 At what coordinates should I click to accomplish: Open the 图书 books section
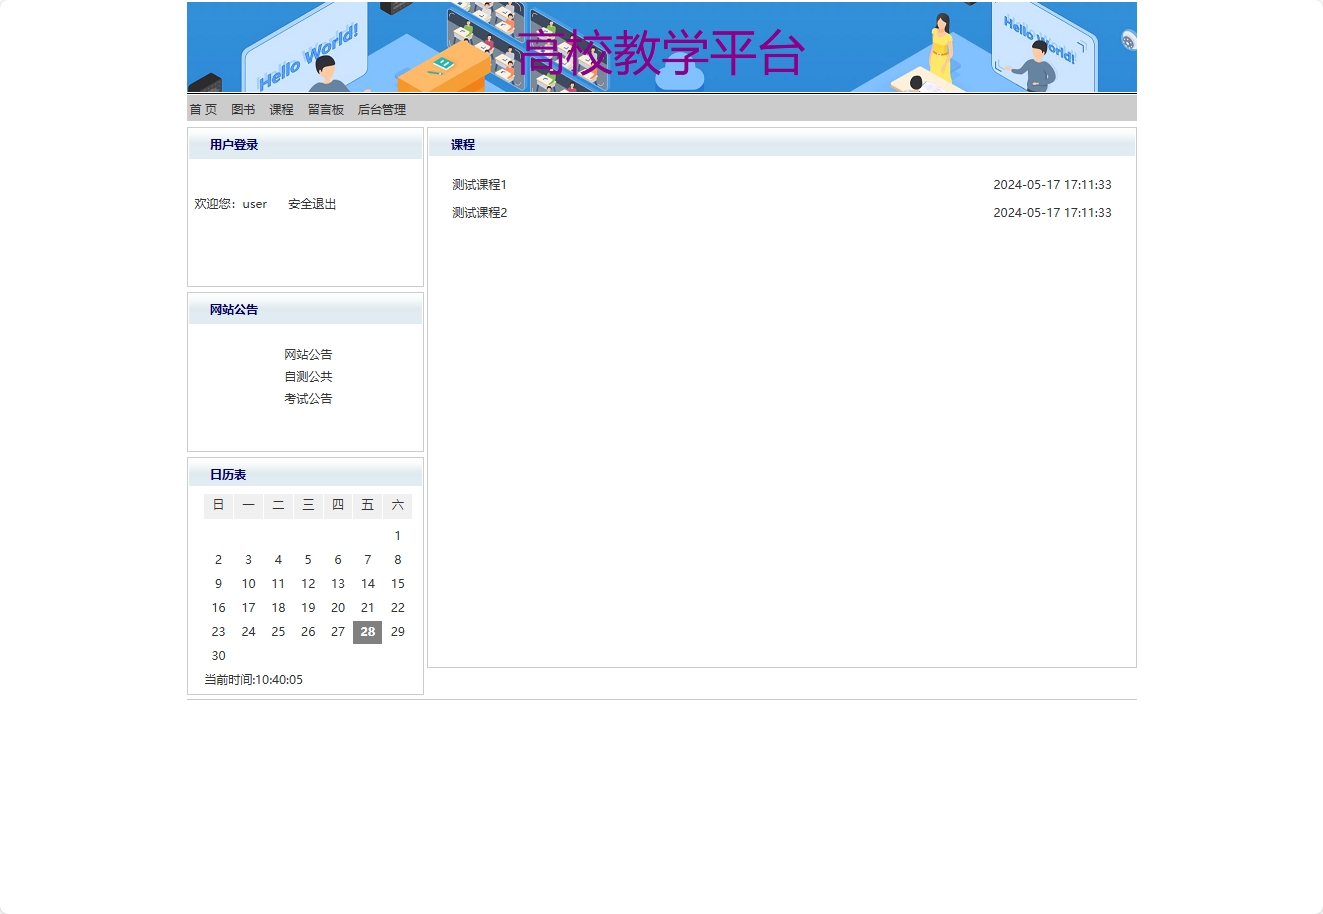pos(241,110)
